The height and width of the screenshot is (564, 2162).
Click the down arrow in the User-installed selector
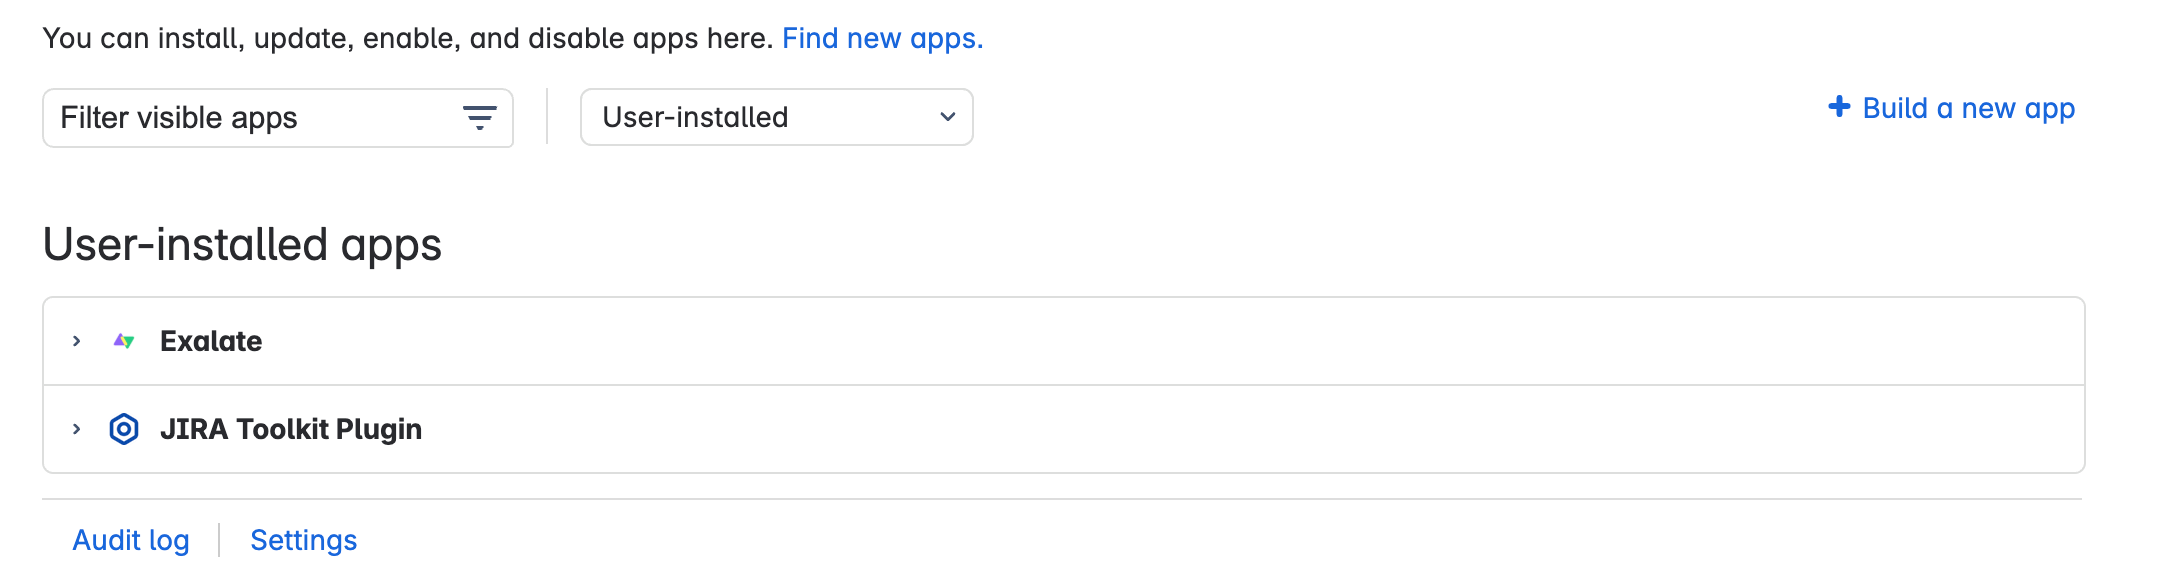947,117
